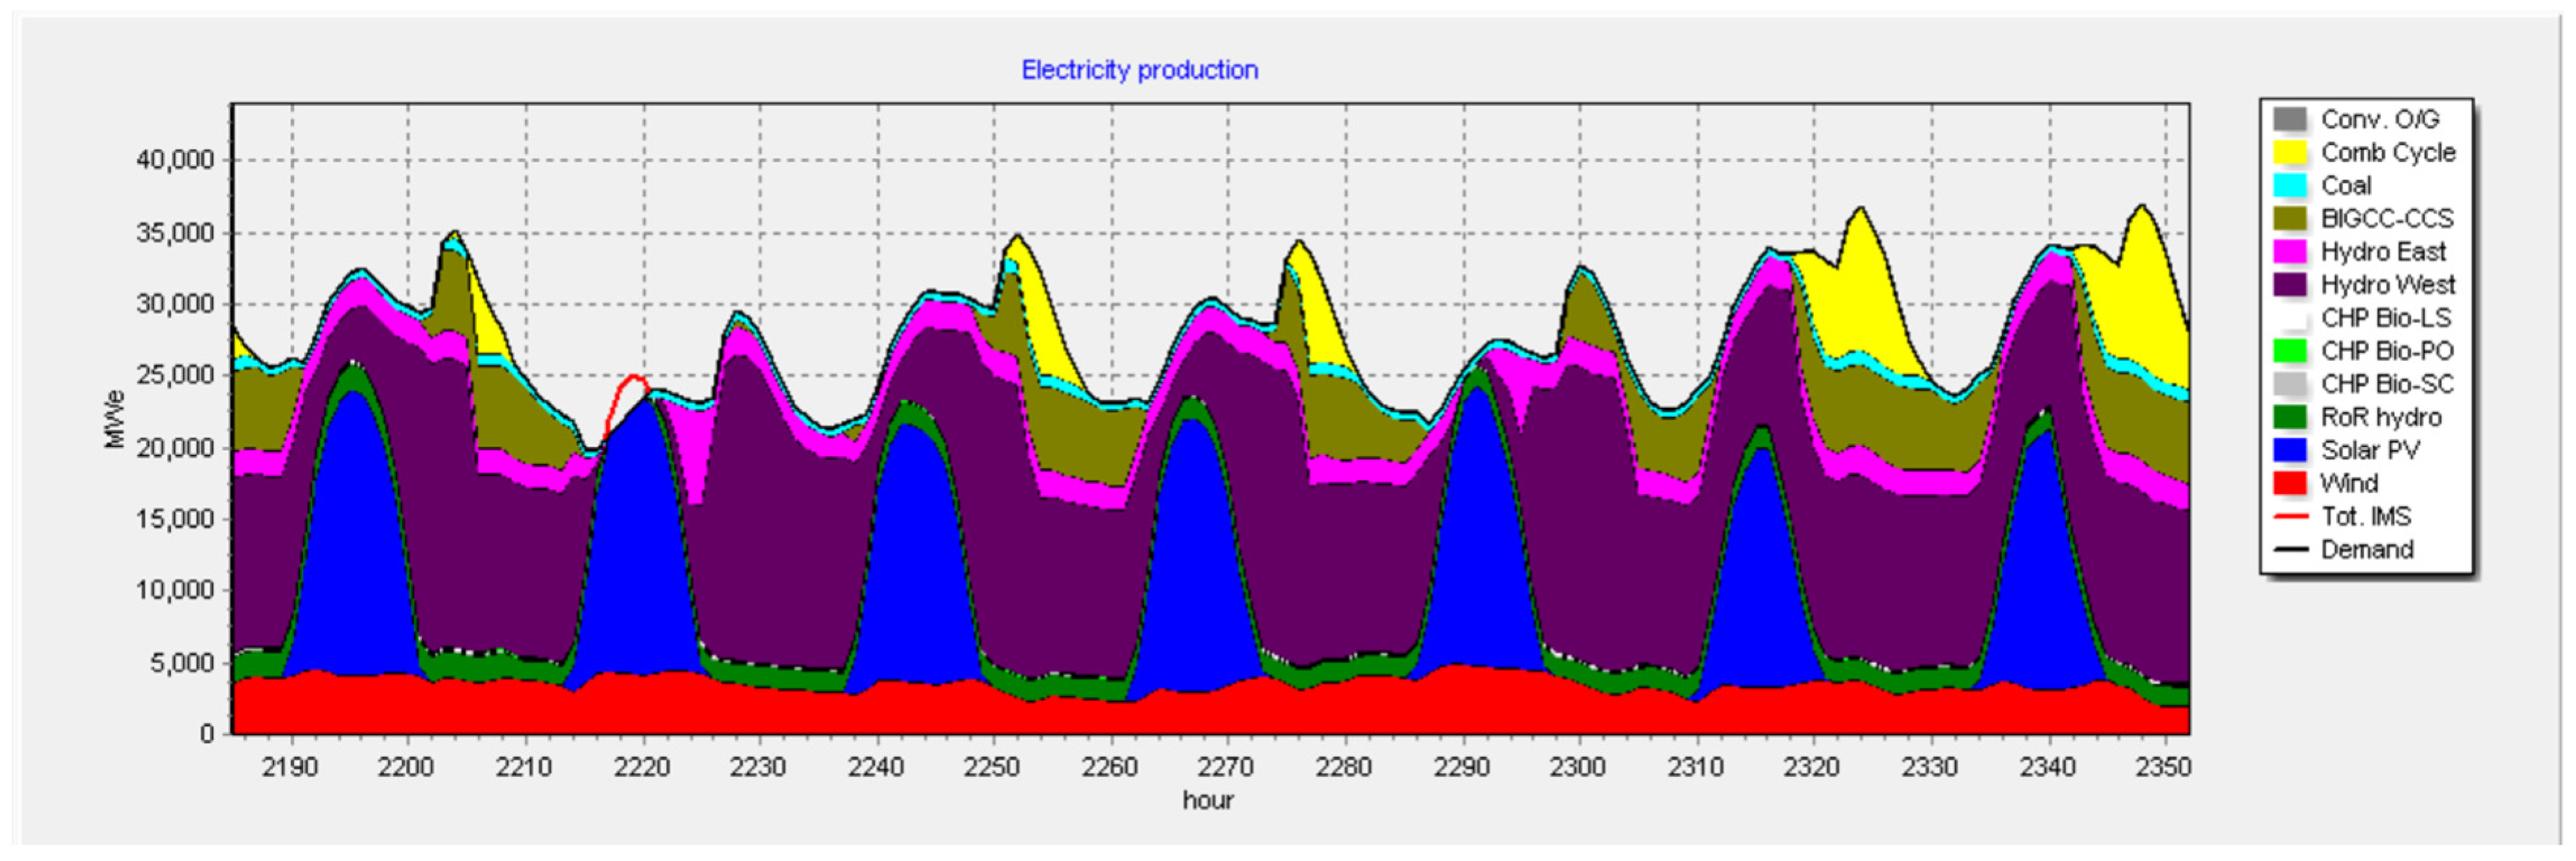Click the 40,000 tick on the y-axis
Image resolution: width=2576 pixels, height=861 pixels.
[175, 160]
